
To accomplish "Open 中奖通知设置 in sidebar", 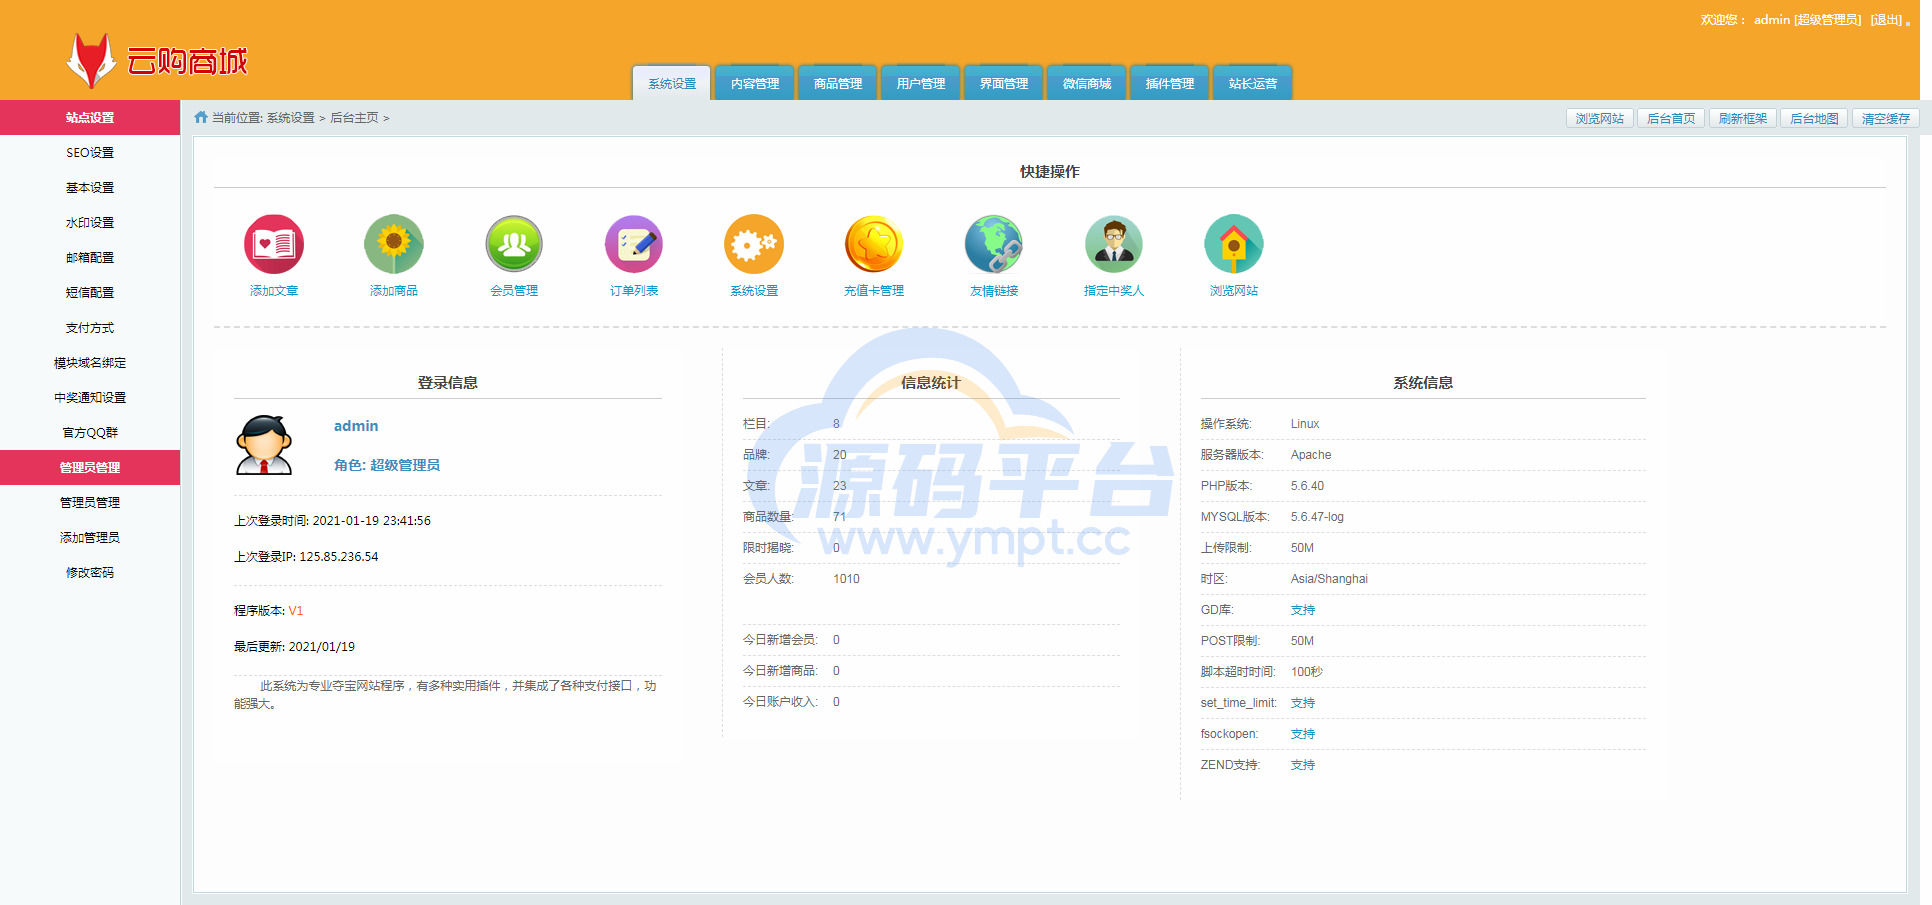I will (x=90, y=397).
